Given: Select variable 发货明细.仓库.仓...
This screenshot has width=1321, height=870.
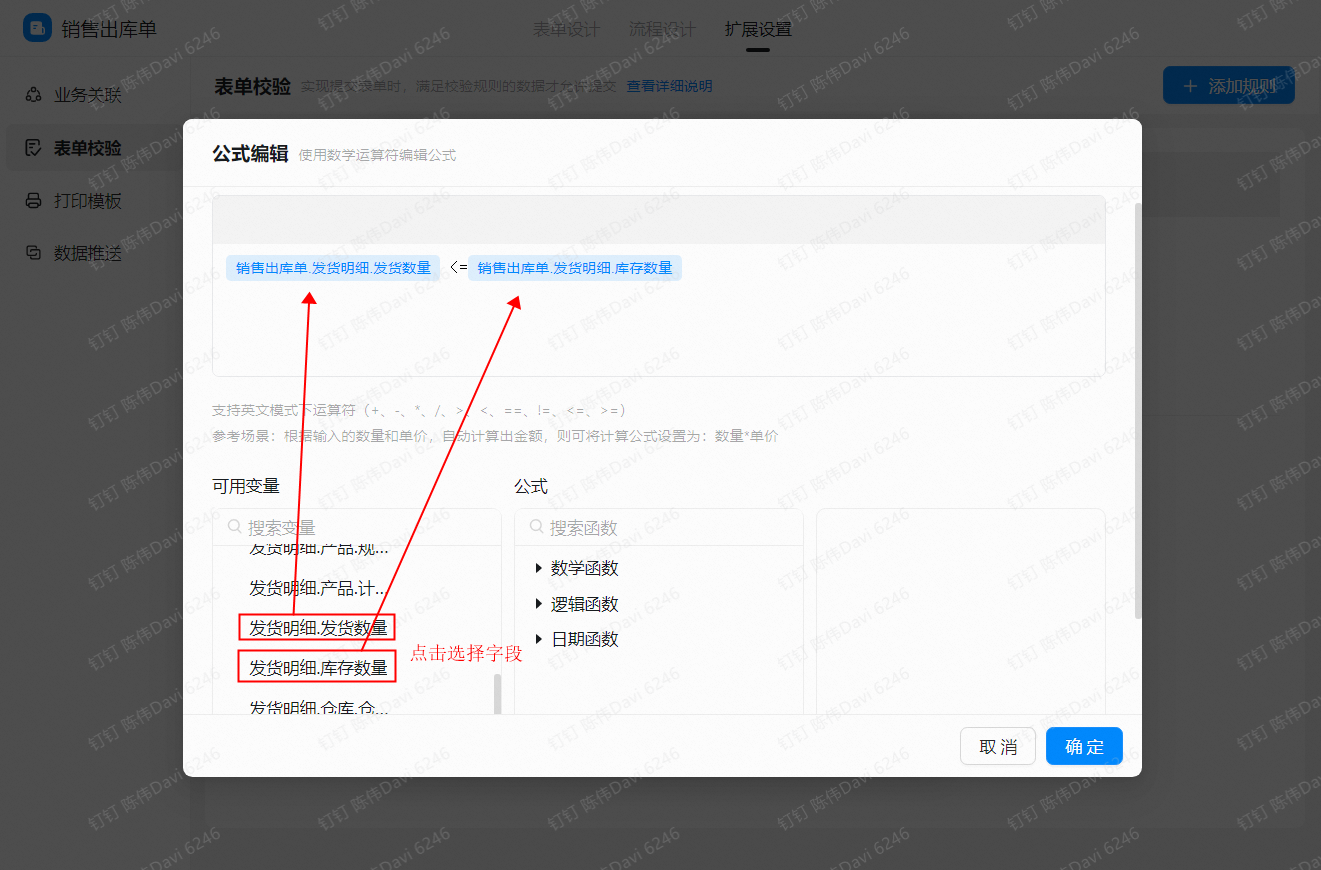Looking at the screenshot, I should click(x=318, y=708).
